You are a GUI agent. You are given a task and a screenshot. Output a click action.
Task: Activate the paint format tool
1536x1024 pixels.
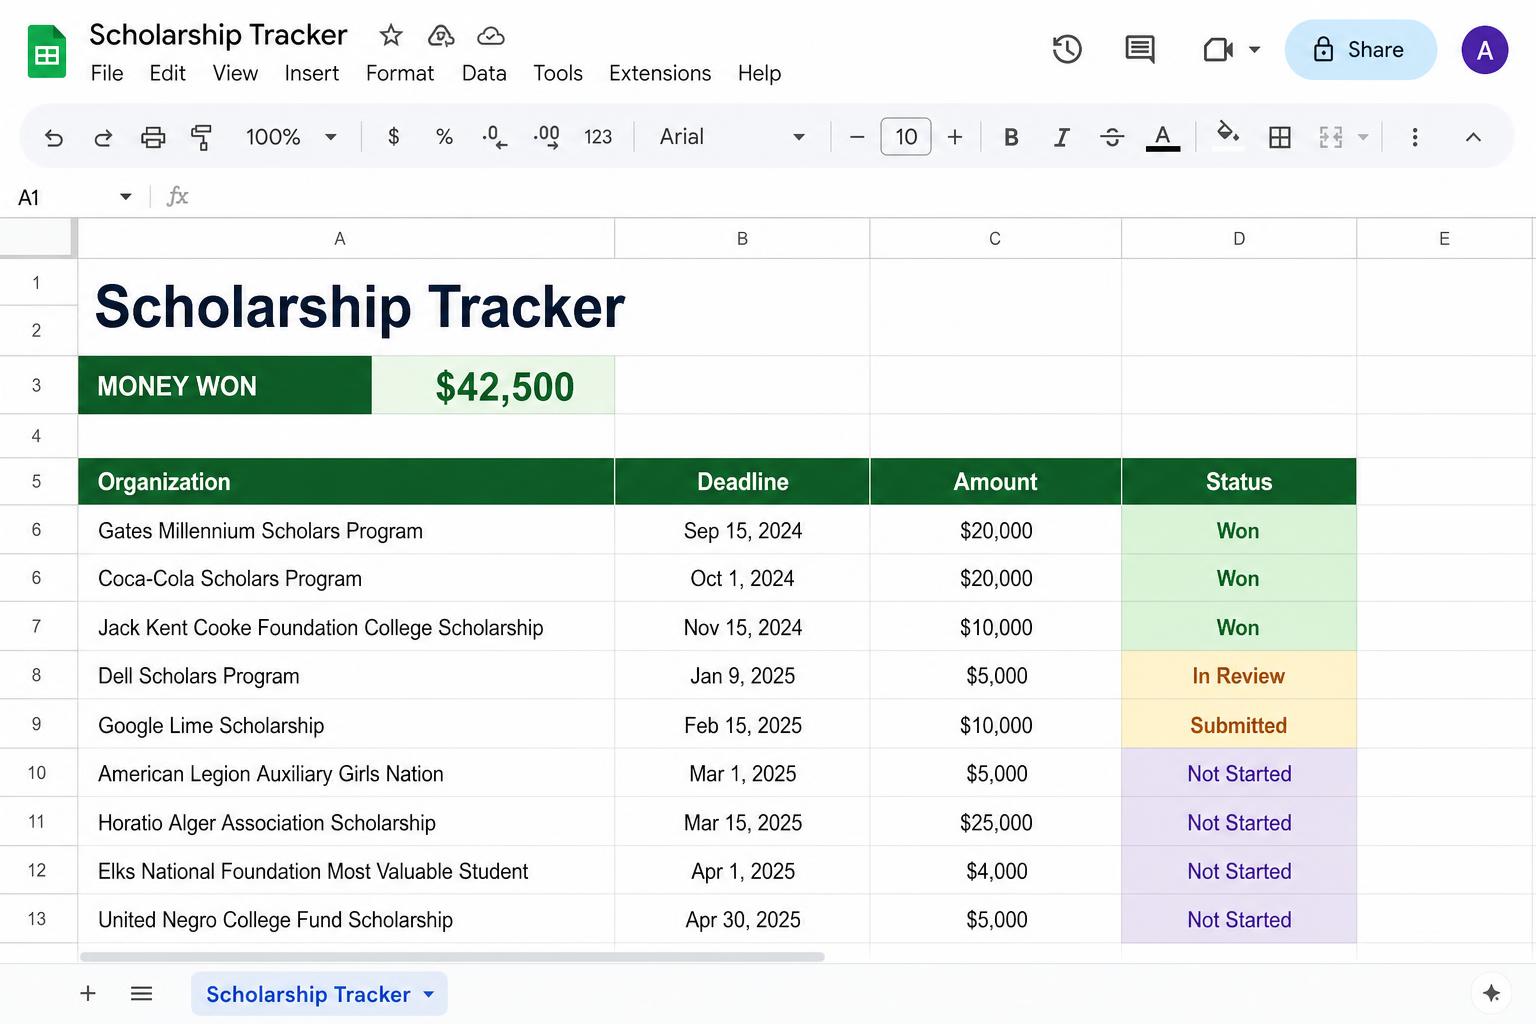click(x=201, y=137)
